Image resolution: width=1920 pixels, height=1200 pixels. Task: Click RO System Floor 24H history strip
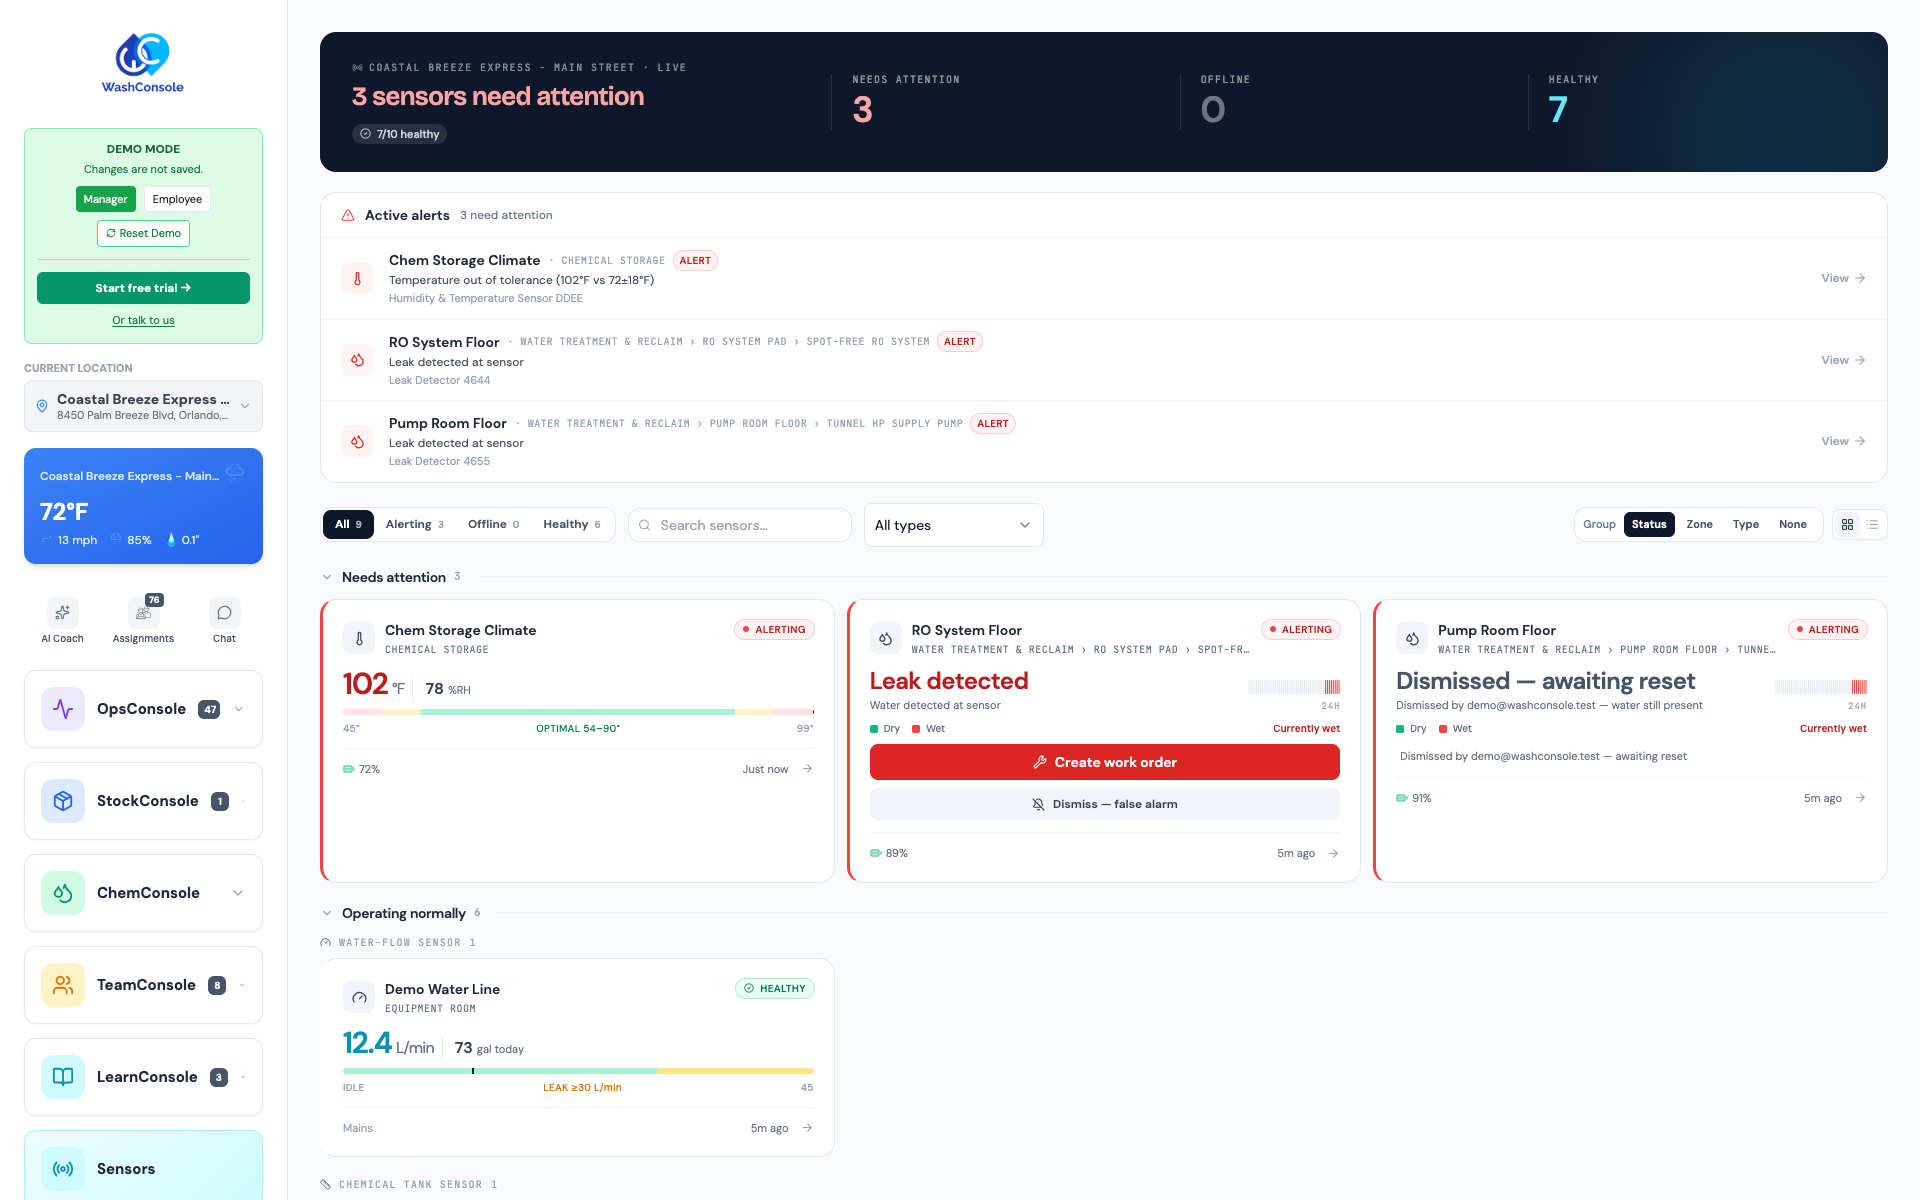(1294, 687)
